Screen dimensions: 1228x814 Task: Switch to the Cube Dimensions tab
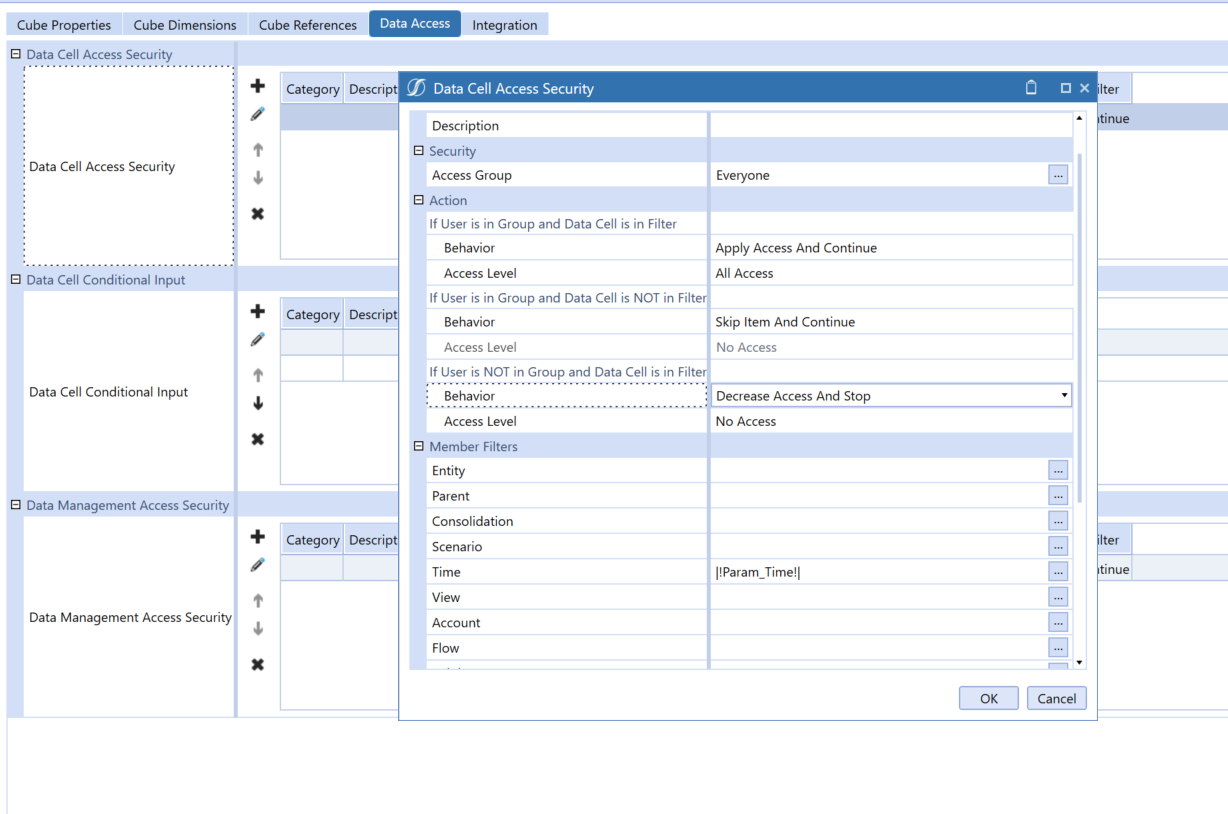click(184, 24)
